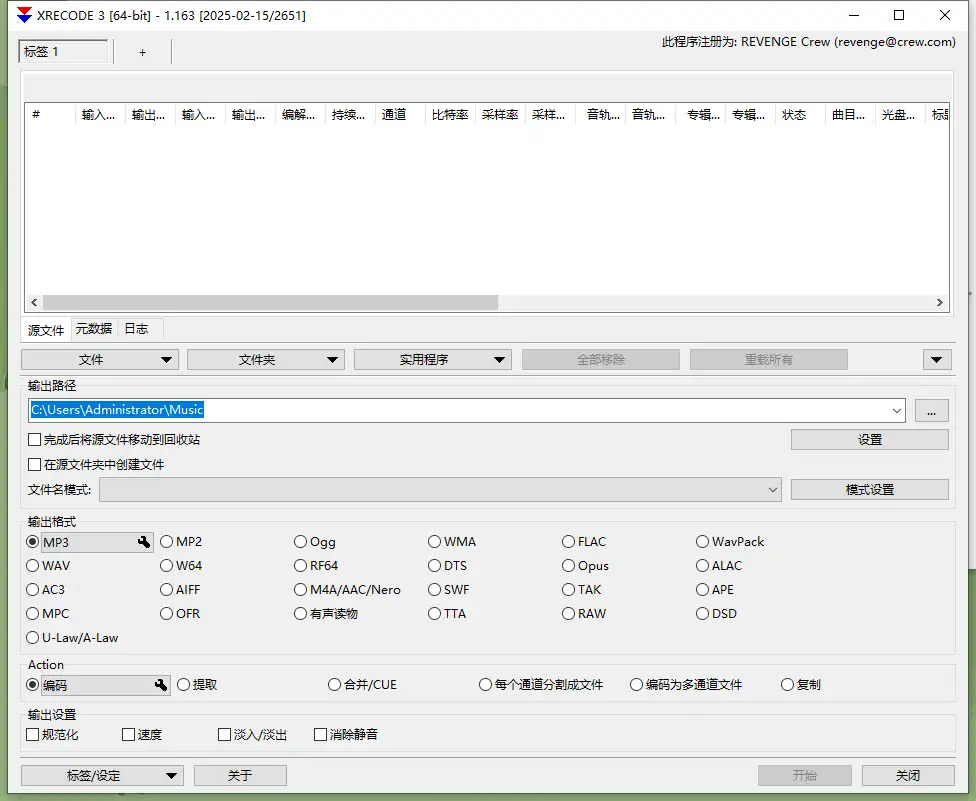Click the browse "..." button for output path
Viewport: 976px width, 801px height.
pyautogui.click(x=931, y=410)
